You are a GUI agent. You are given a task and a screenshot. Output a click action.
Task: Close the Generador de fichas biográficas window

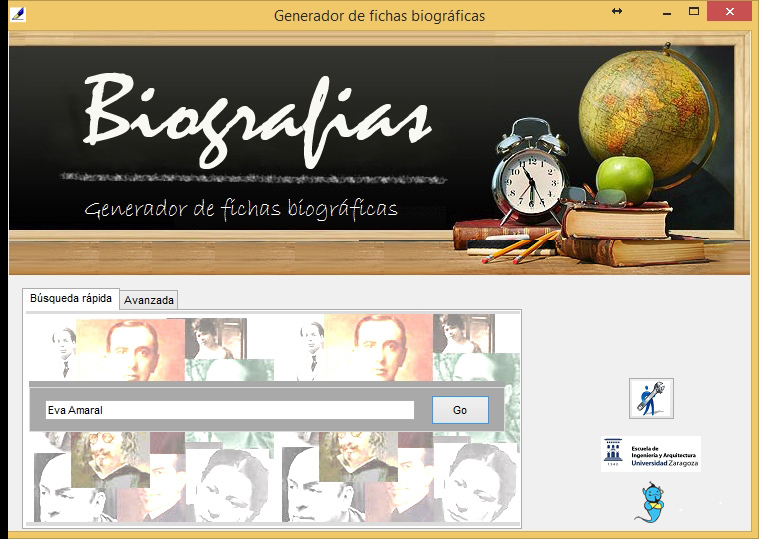click(x=729, y=12)
